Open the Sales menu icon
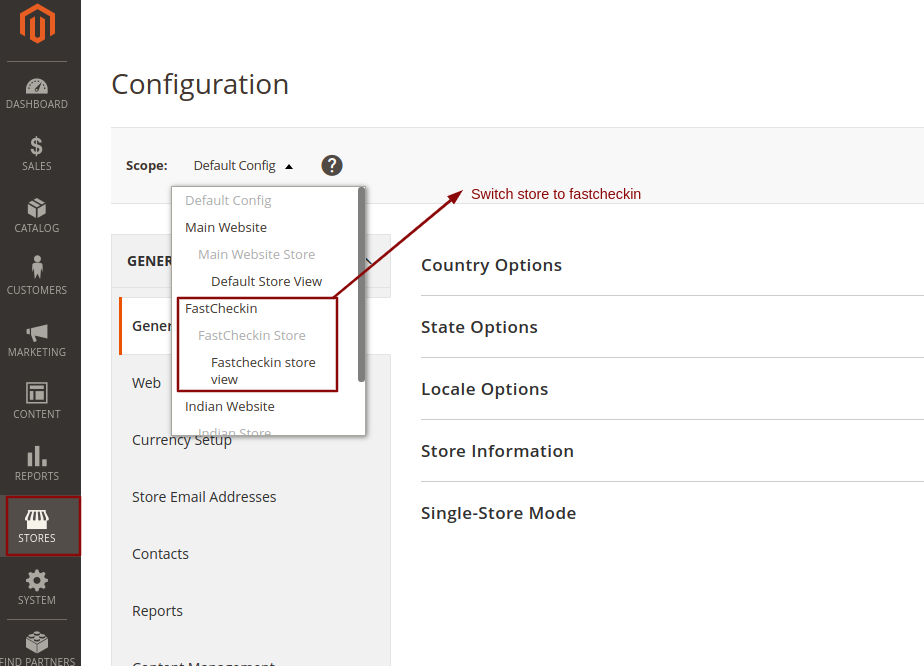The width and height of the screenshot is (924, 666). [37, 148]
